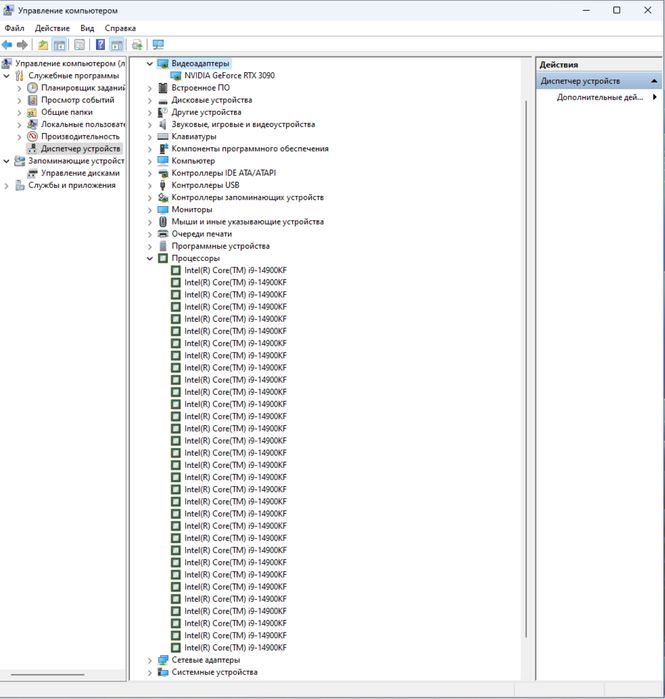Click the Очереди печати printer icon
665x699 pixels.
click(x=163, y=234)
